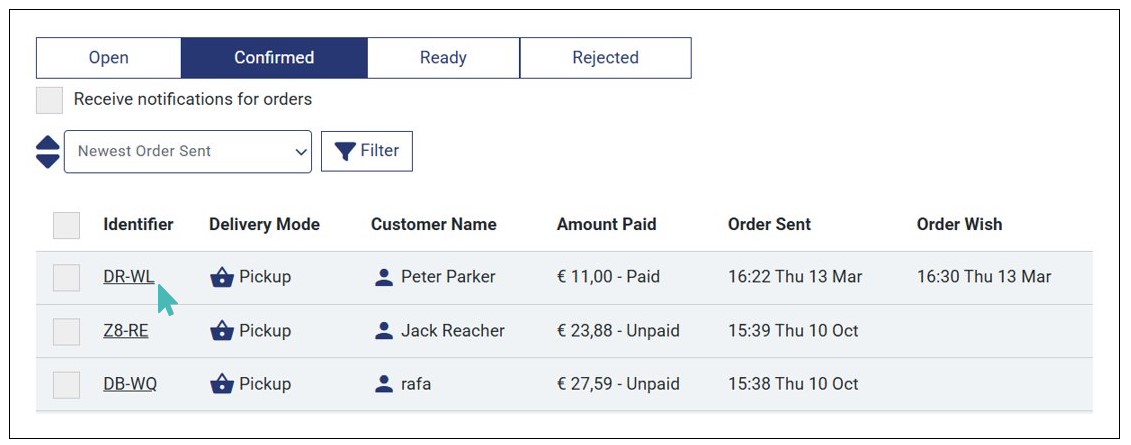Switch to the Open orders tab
Screen dimensions: 1131x445
pyautogui.click(x=108, y=58)
